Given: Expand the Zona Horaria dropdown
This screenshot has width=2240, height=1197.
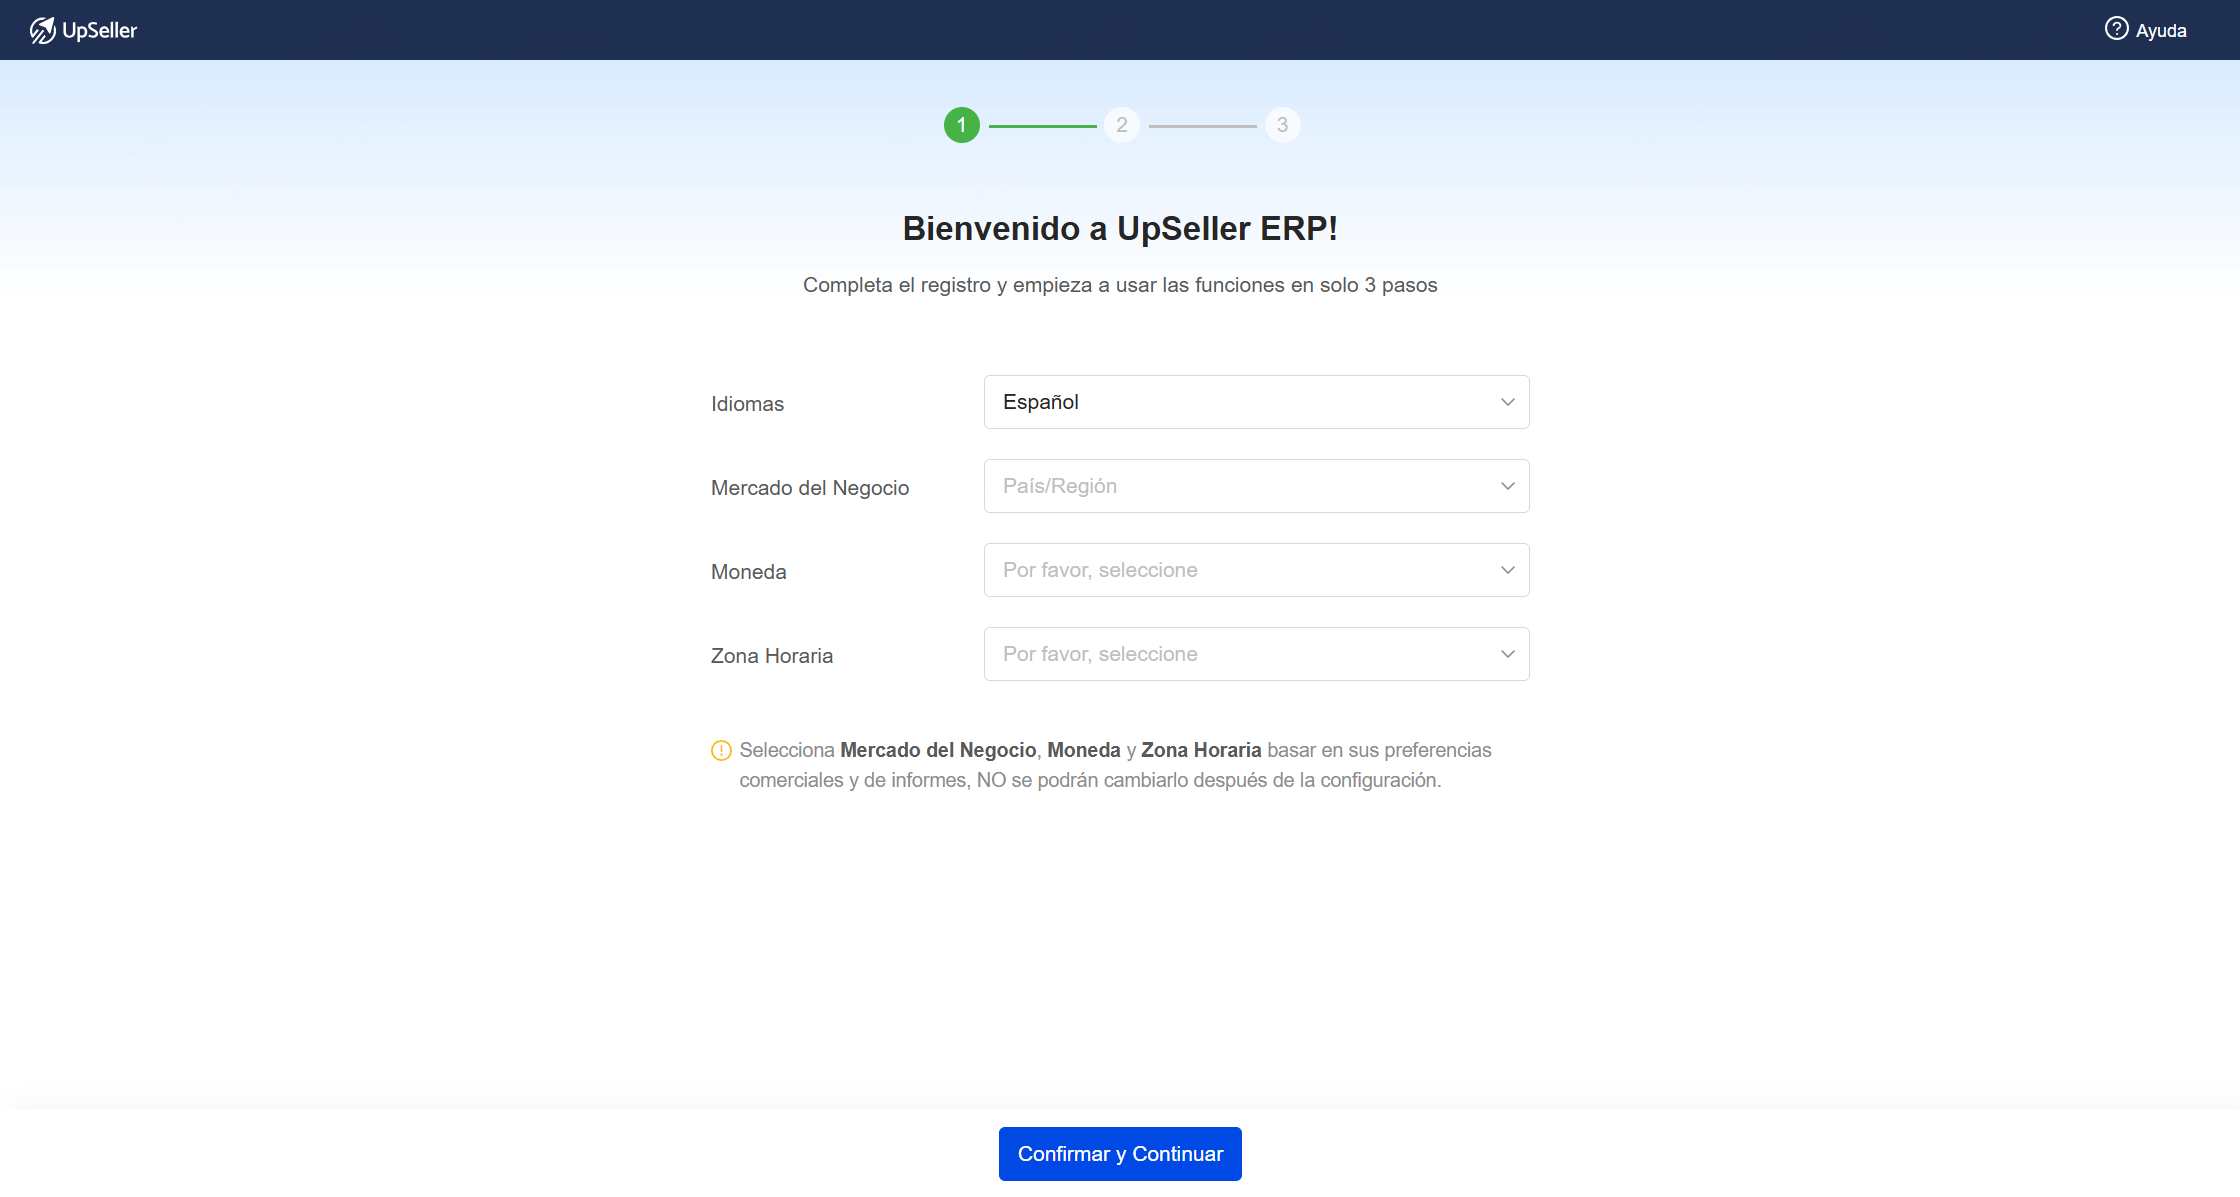Looking at the screenshot, I should point(1256,654).
